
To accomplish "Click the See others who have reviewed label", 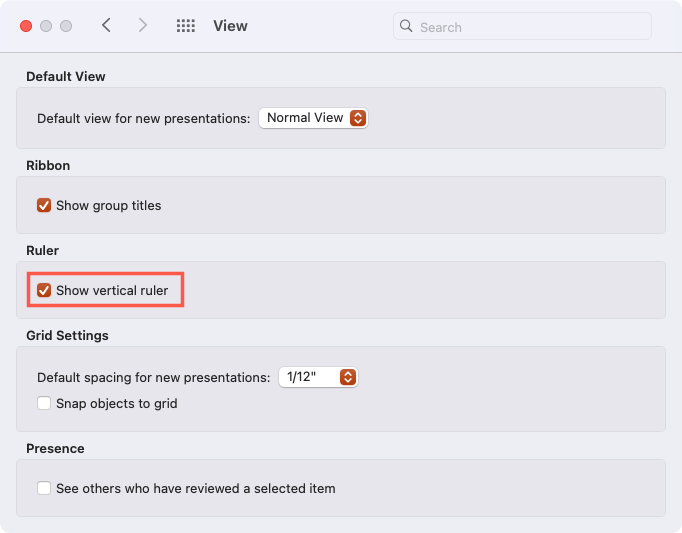I will (x=196, y=488).
